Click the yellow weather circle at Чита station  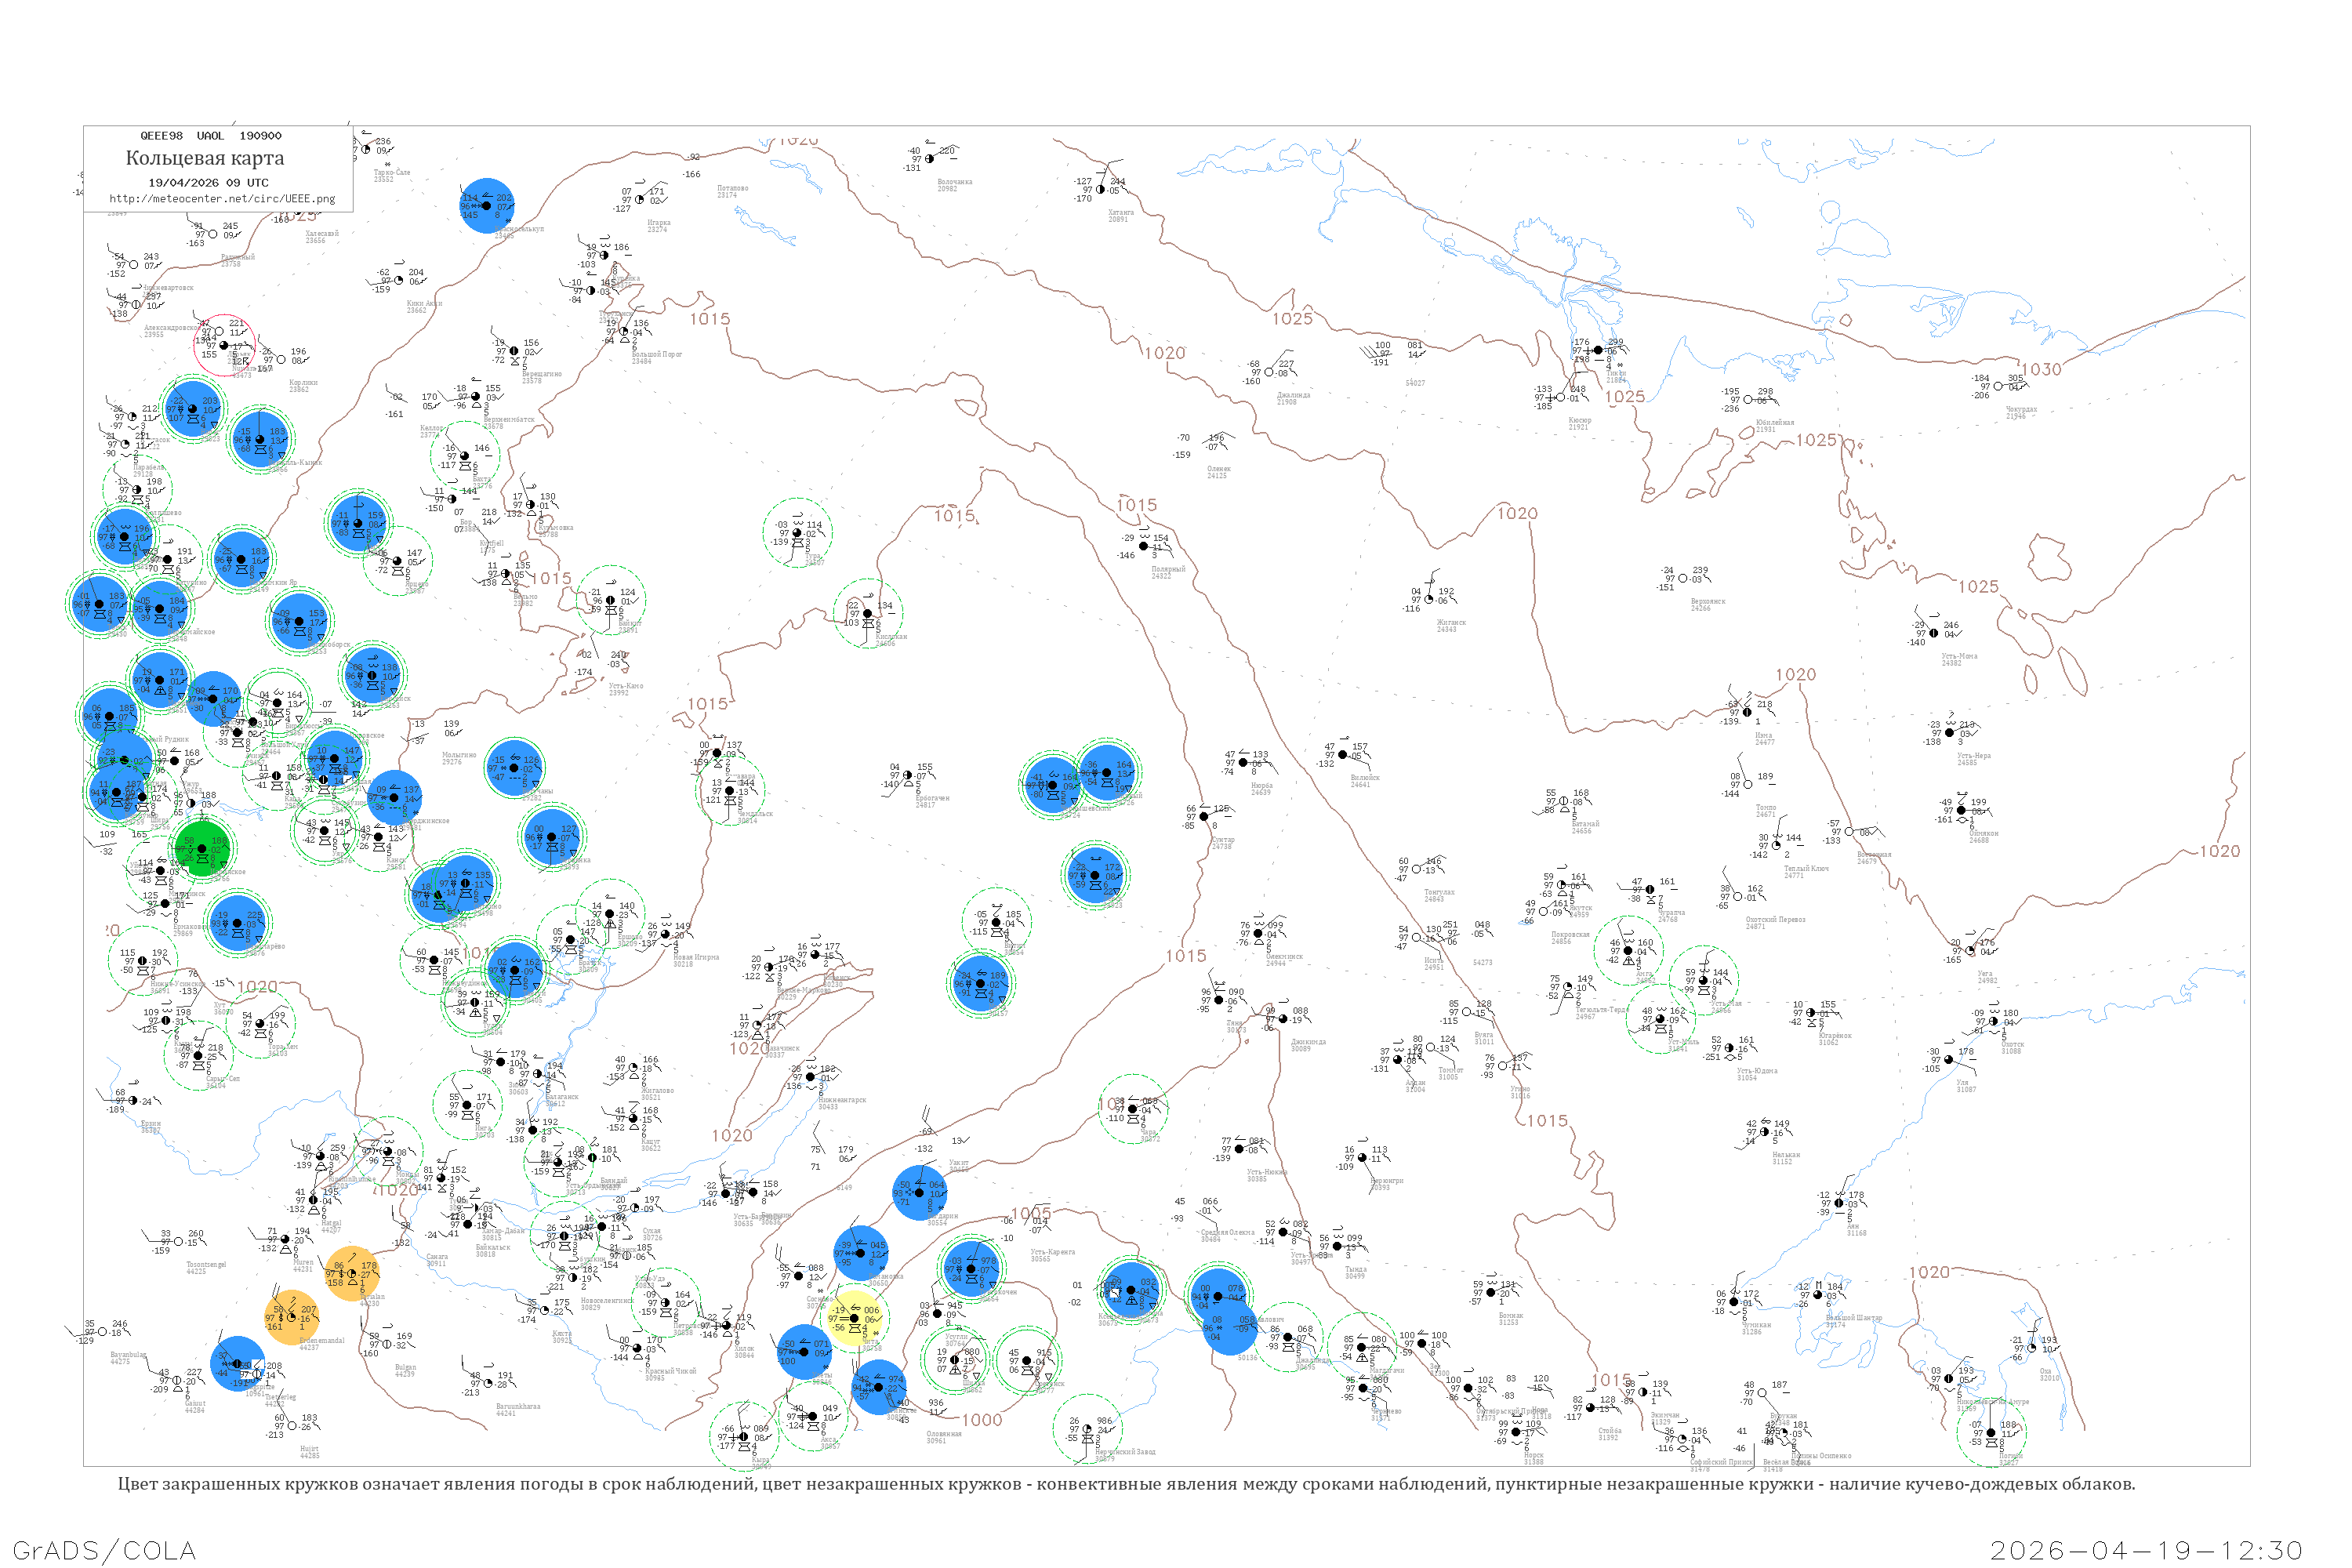click(x=855, y=1319)
